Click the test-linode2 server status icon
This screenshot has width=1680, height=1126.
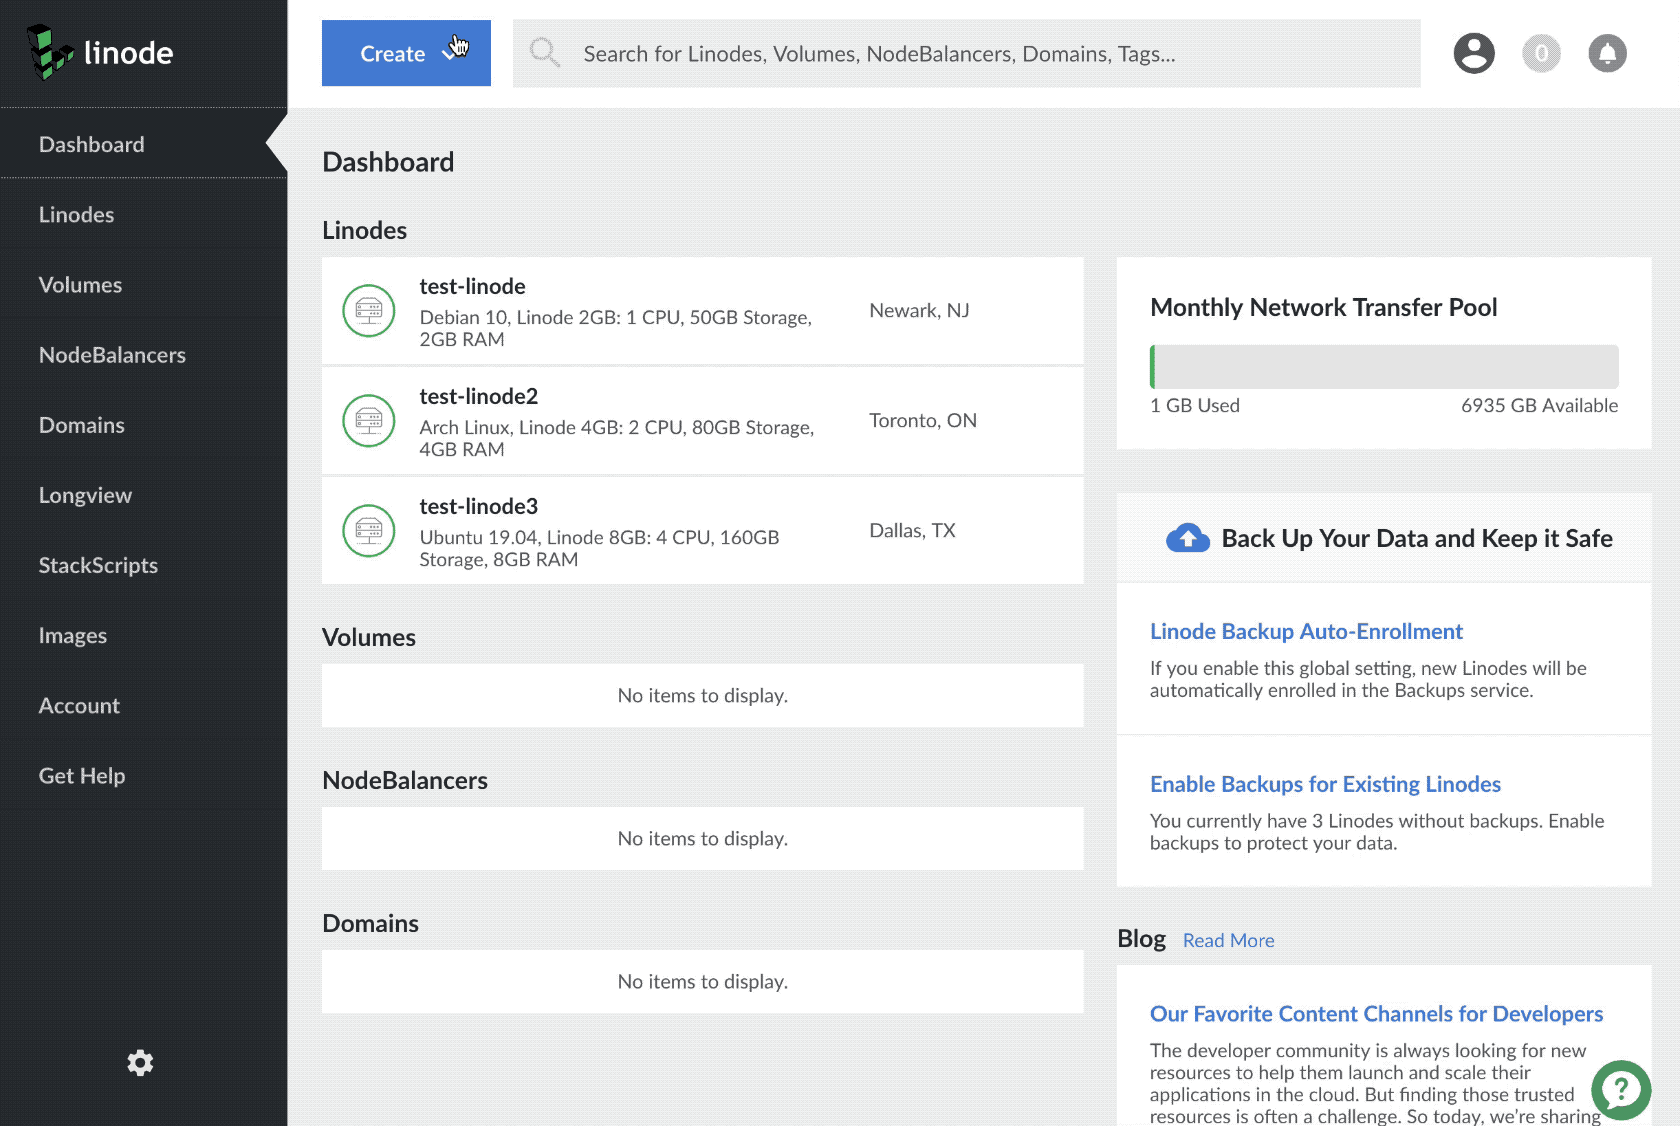369,421
